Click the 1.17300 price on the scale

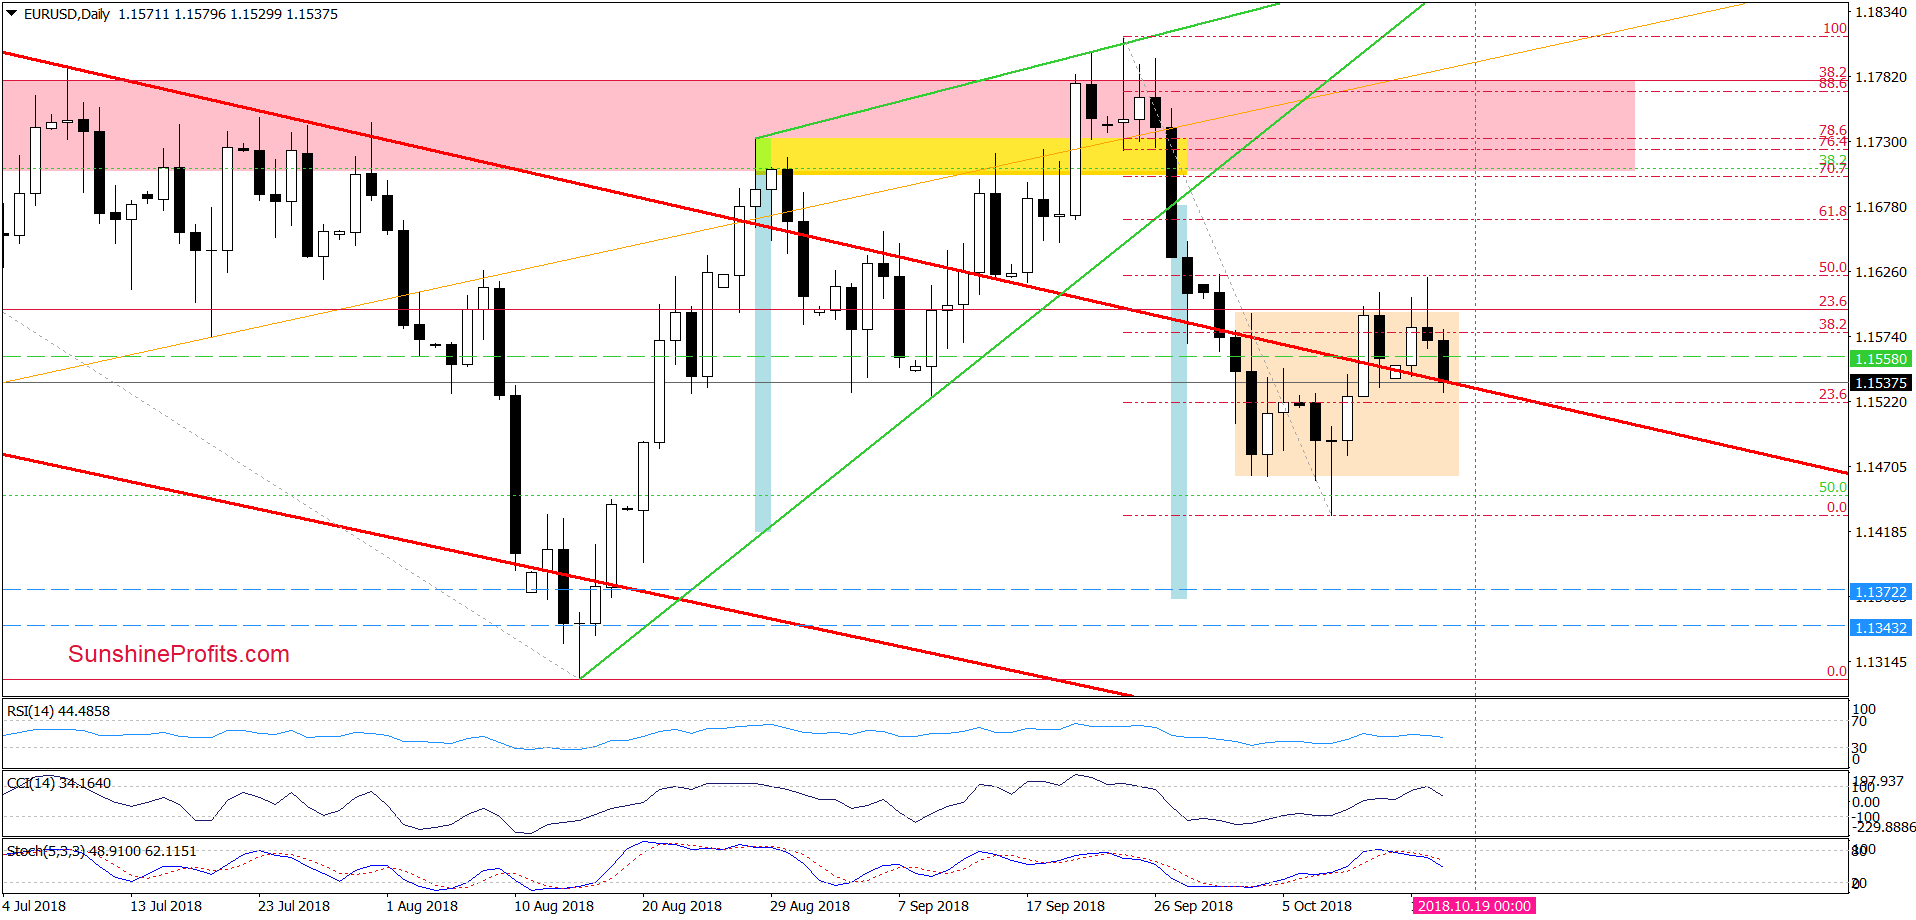[1881, 142]
